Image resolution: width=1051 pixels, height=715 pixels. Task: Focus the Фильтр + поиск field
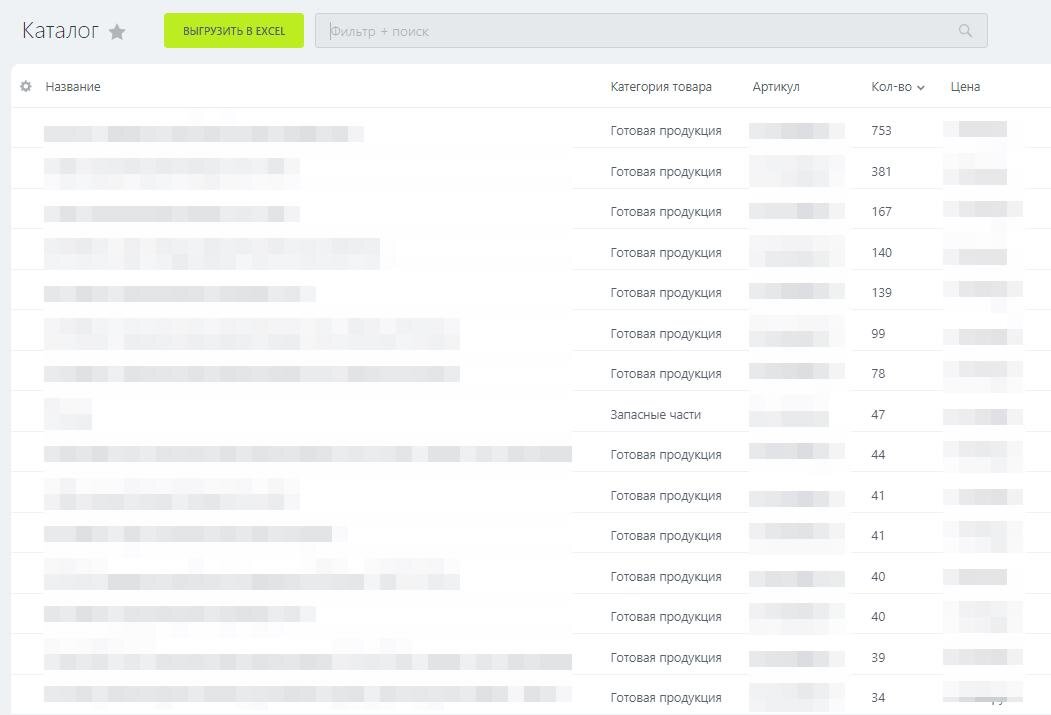[x=651, y=31]
